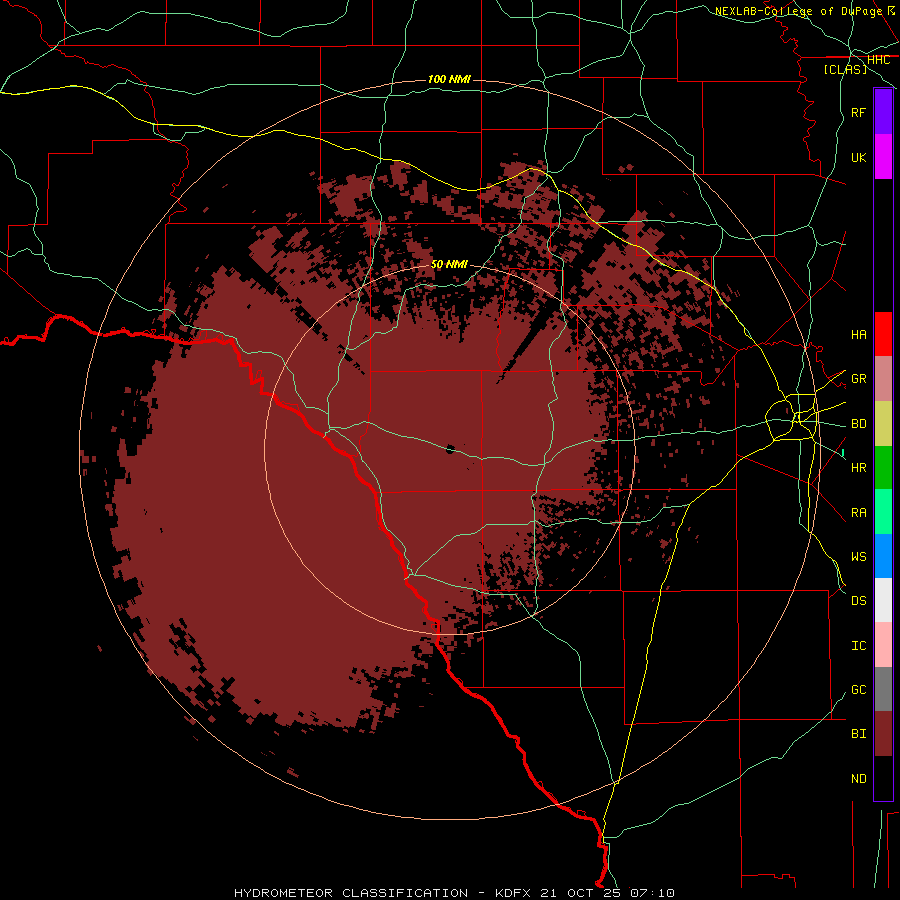The image size is (900, 900).
Task: Click the GC gray legend swatch
Action: pyautogui.click(x=883, y=689)
